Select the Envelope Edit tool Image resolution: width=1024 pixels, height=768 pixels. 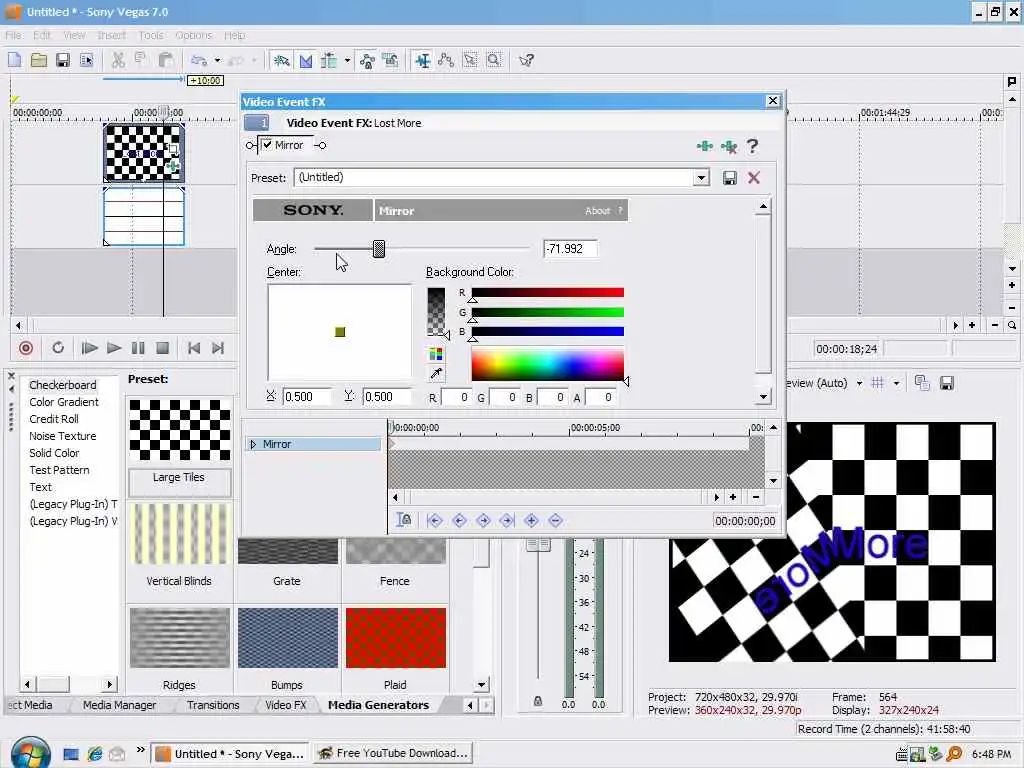447,61
